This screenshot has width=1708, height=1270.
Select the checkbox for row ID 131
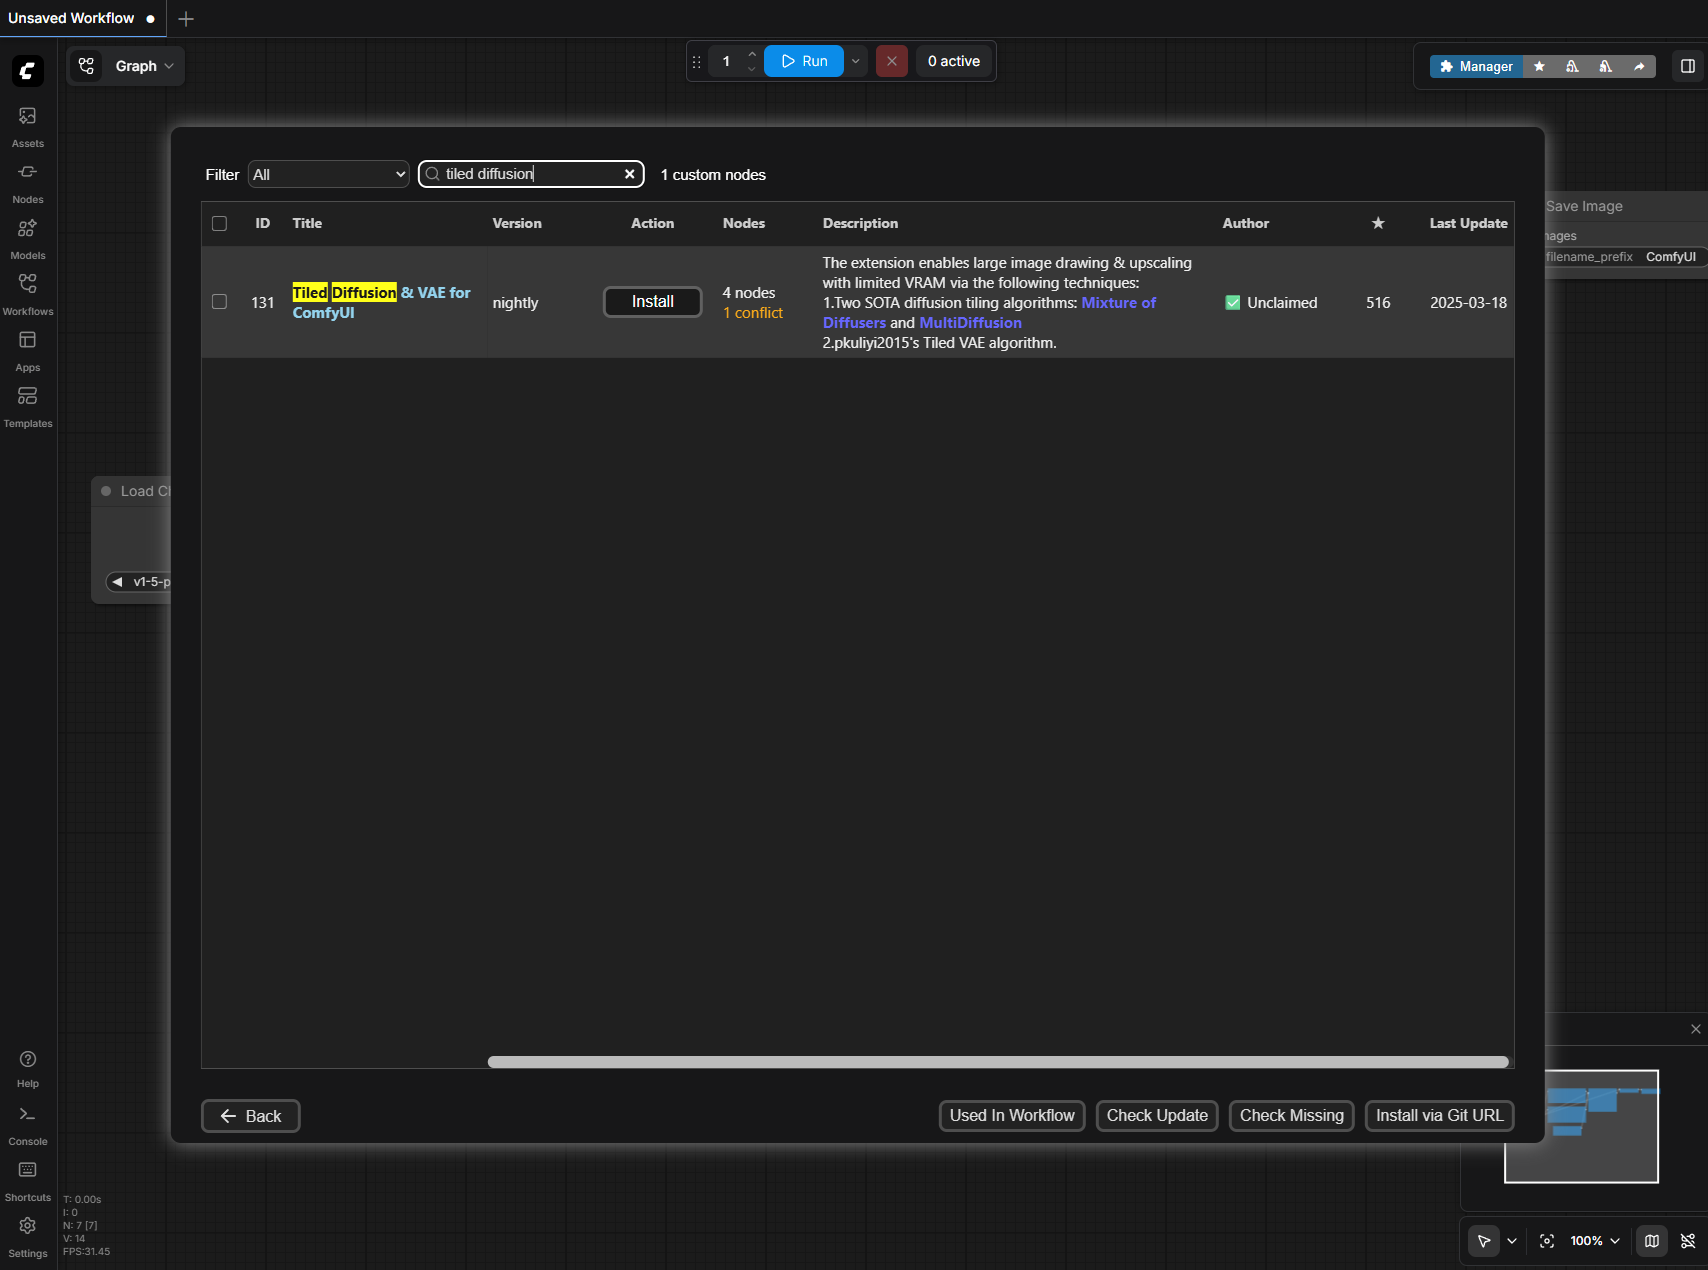(220, 302)
